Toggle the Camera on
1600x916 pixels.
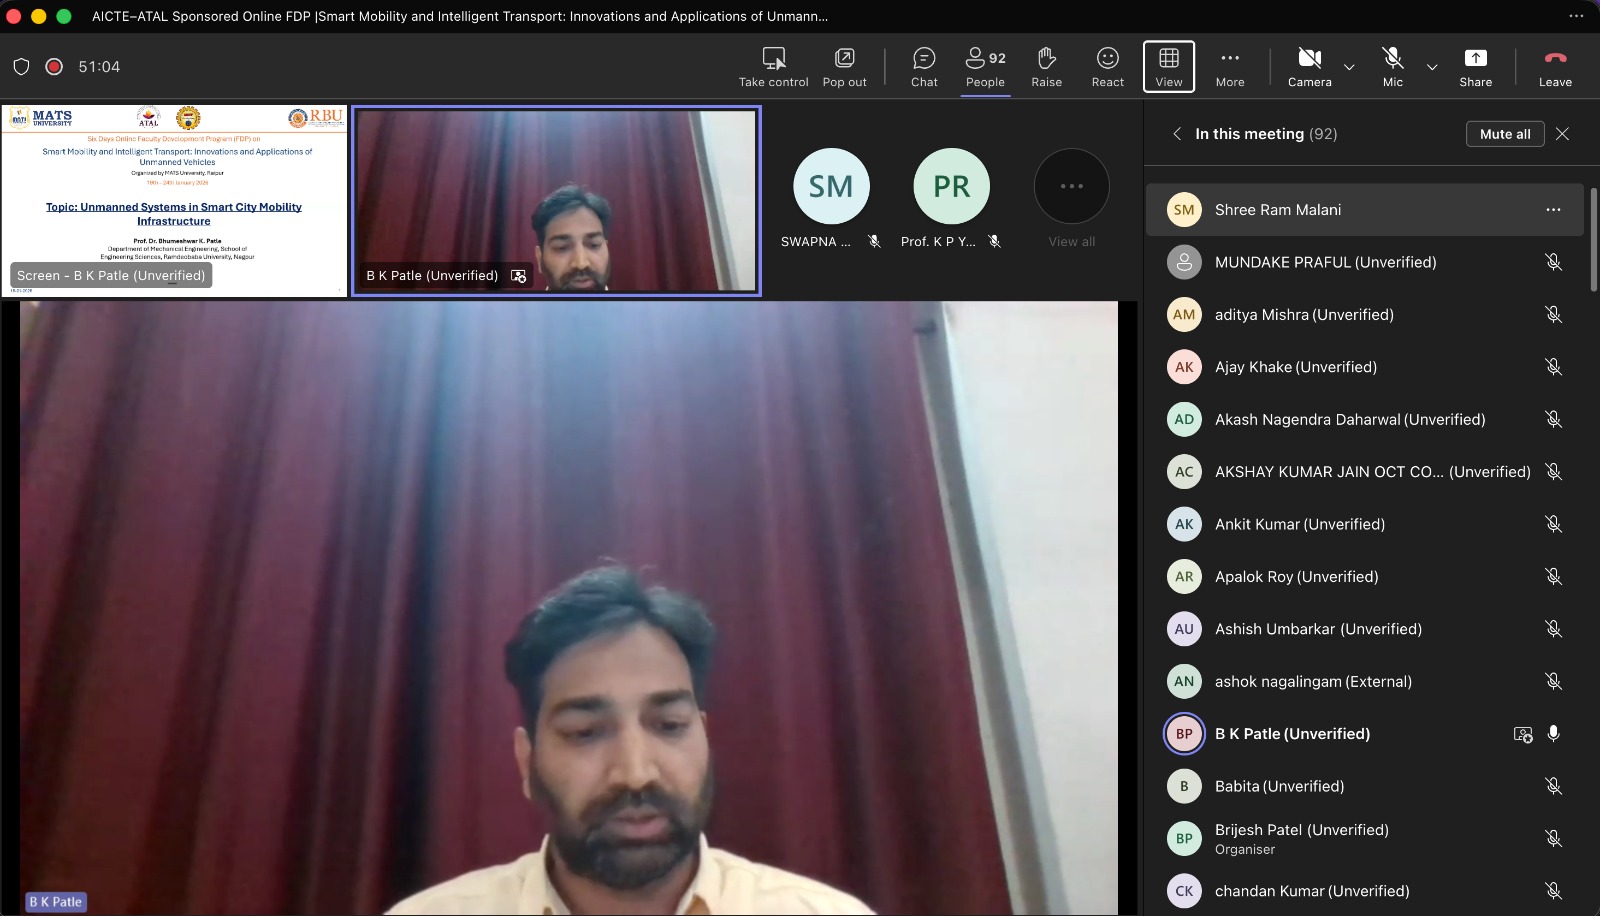click(1309, 67)
